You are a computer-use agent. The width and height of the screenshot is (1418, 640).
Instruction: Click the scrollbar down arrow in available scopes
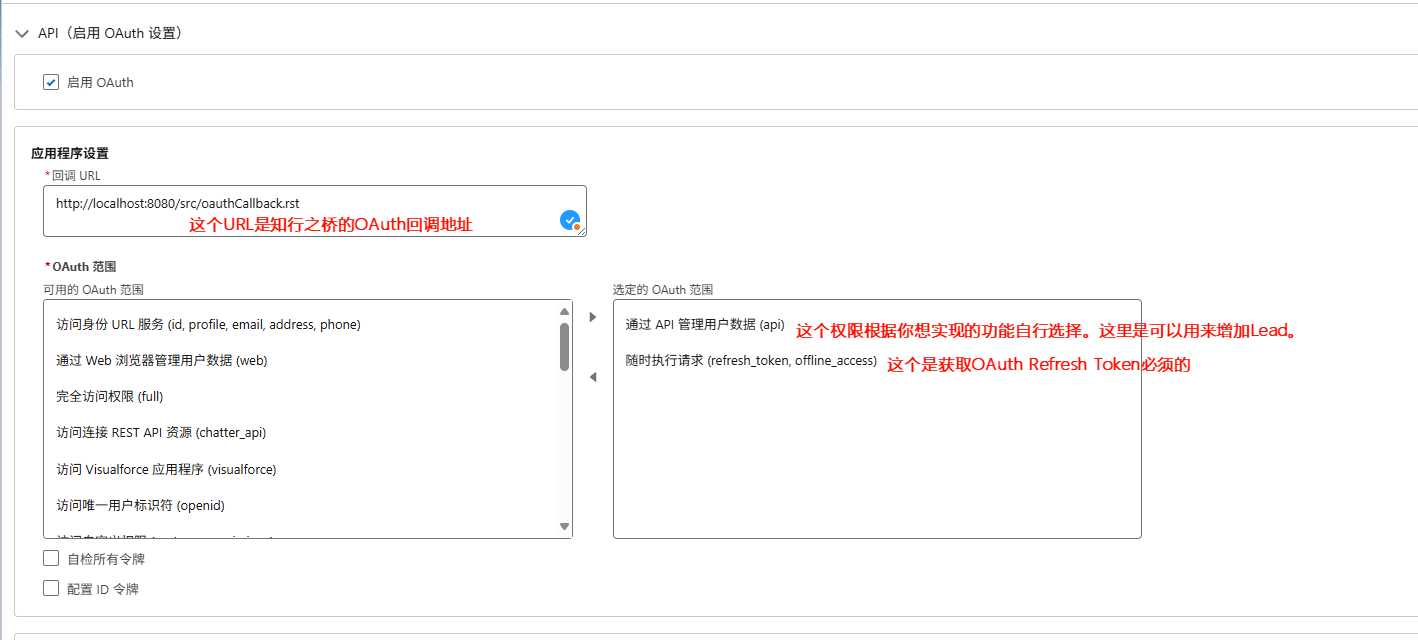click(564, 526)
